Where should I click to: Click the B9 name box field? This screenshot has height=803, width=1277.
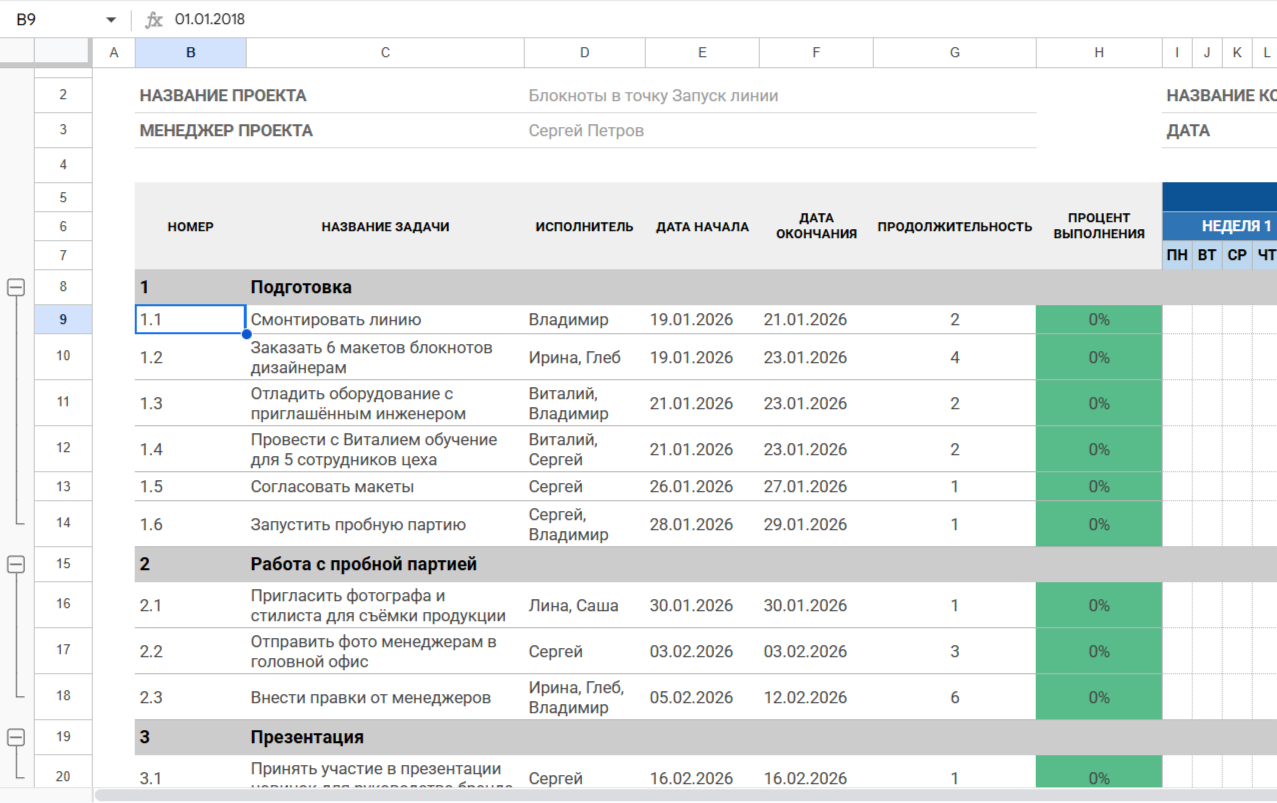tap(55, 20)
